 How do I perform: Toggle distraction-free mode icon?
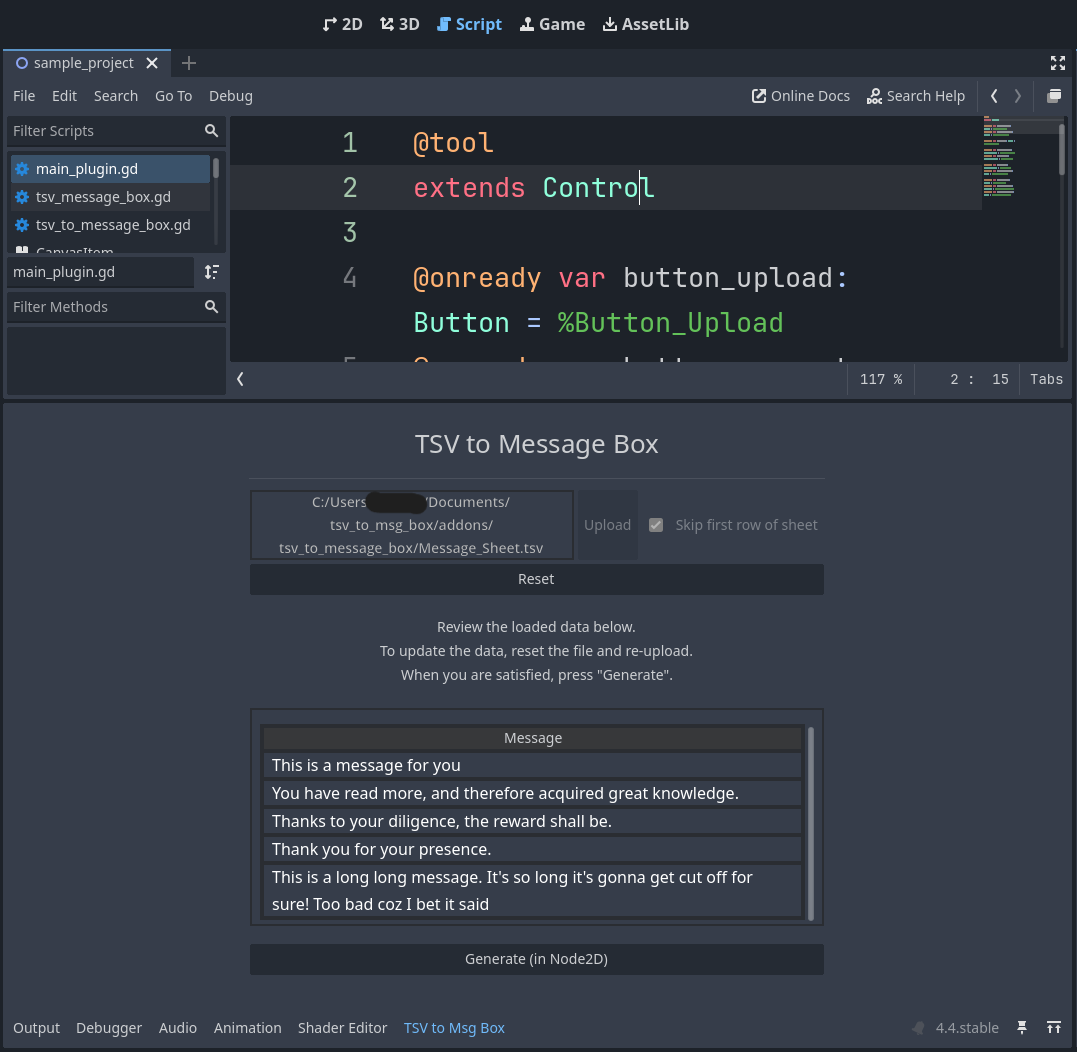(1058, 63)
